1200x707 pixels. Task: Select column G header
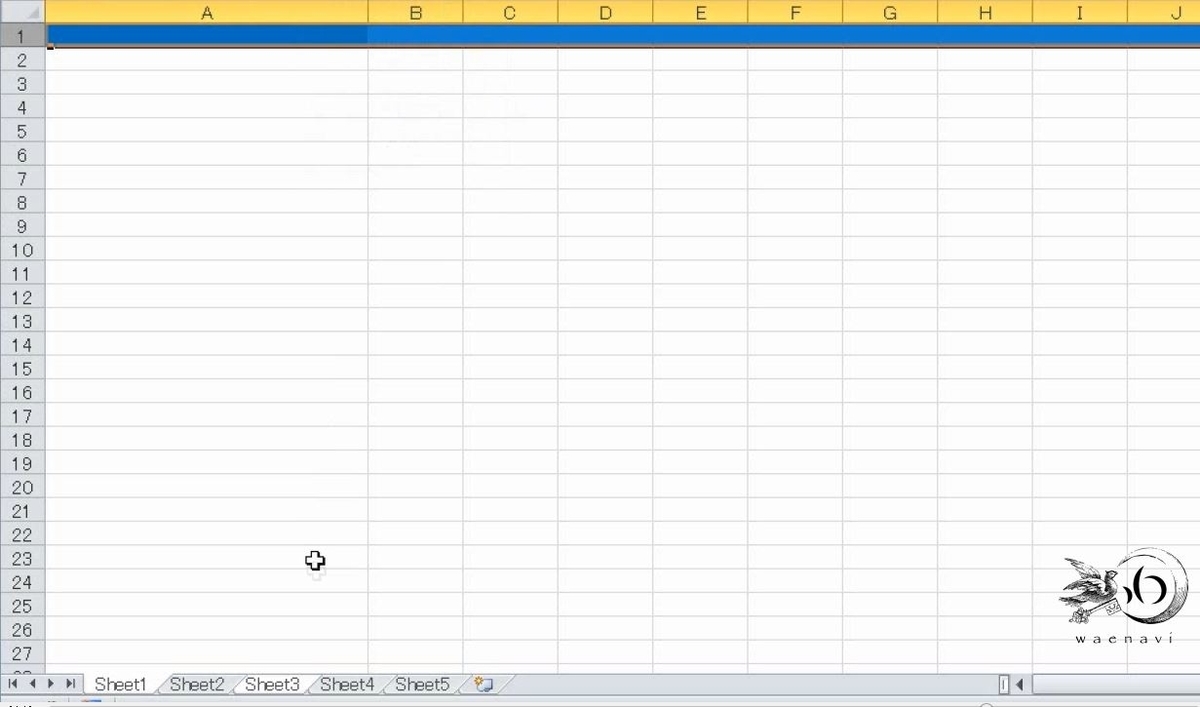890,12
